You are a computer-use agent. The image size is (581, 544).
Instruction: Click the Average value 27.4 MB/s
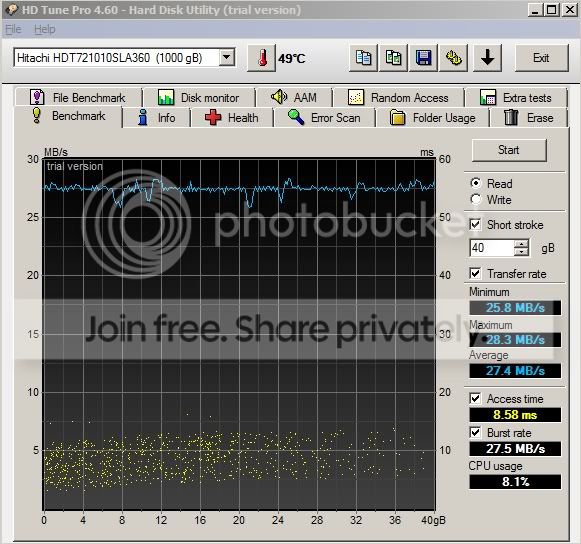point(515,371)
